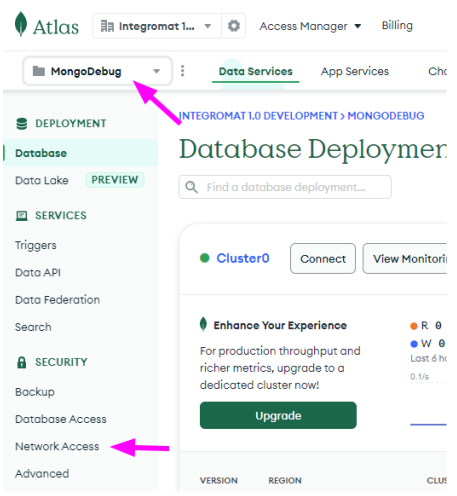Screen dimensions: 457x496
Task: Click the Cluster0 green status dot
Action: click(x=205, y=258)
